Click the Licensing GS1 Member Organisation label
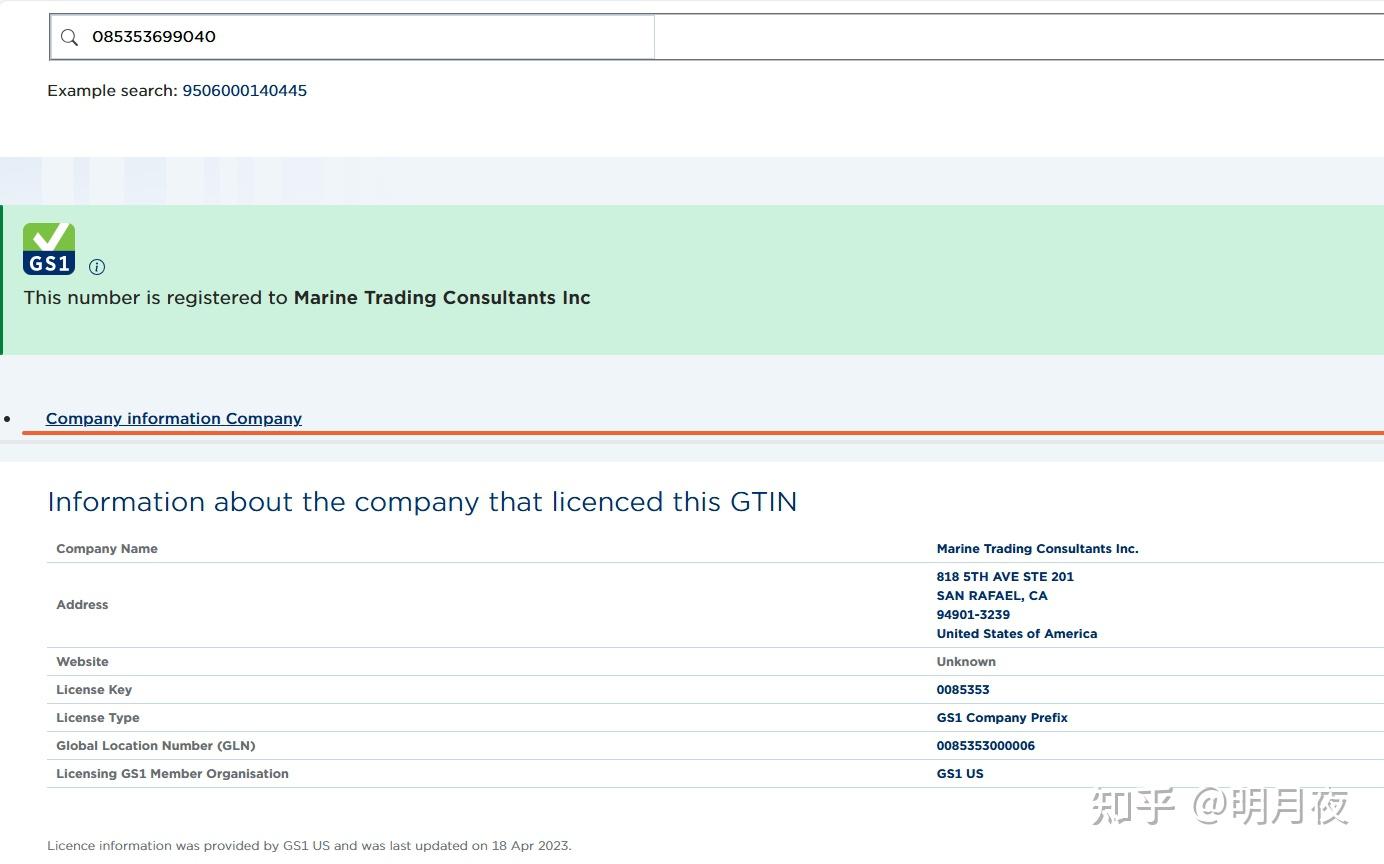Image resolution: width=1384 pixels, height=864 pixels. tap(172, 773)
